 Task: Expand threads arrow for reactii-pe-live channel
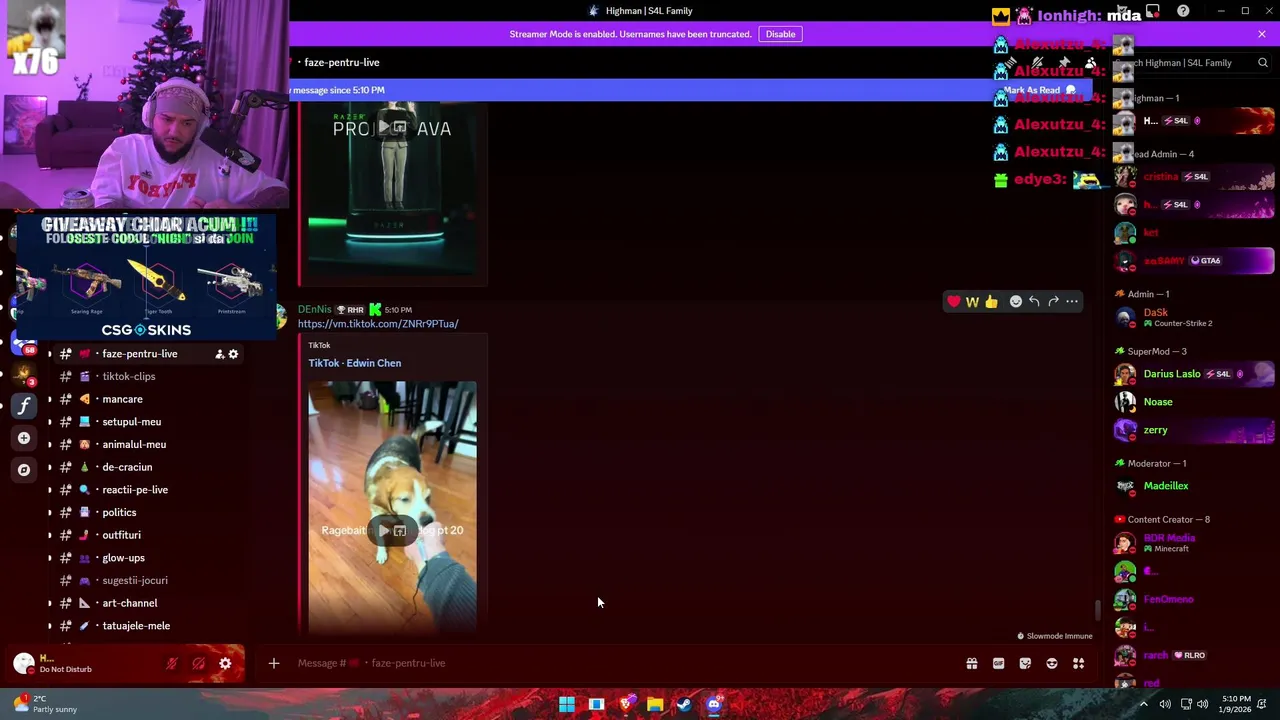coord(50,490)
